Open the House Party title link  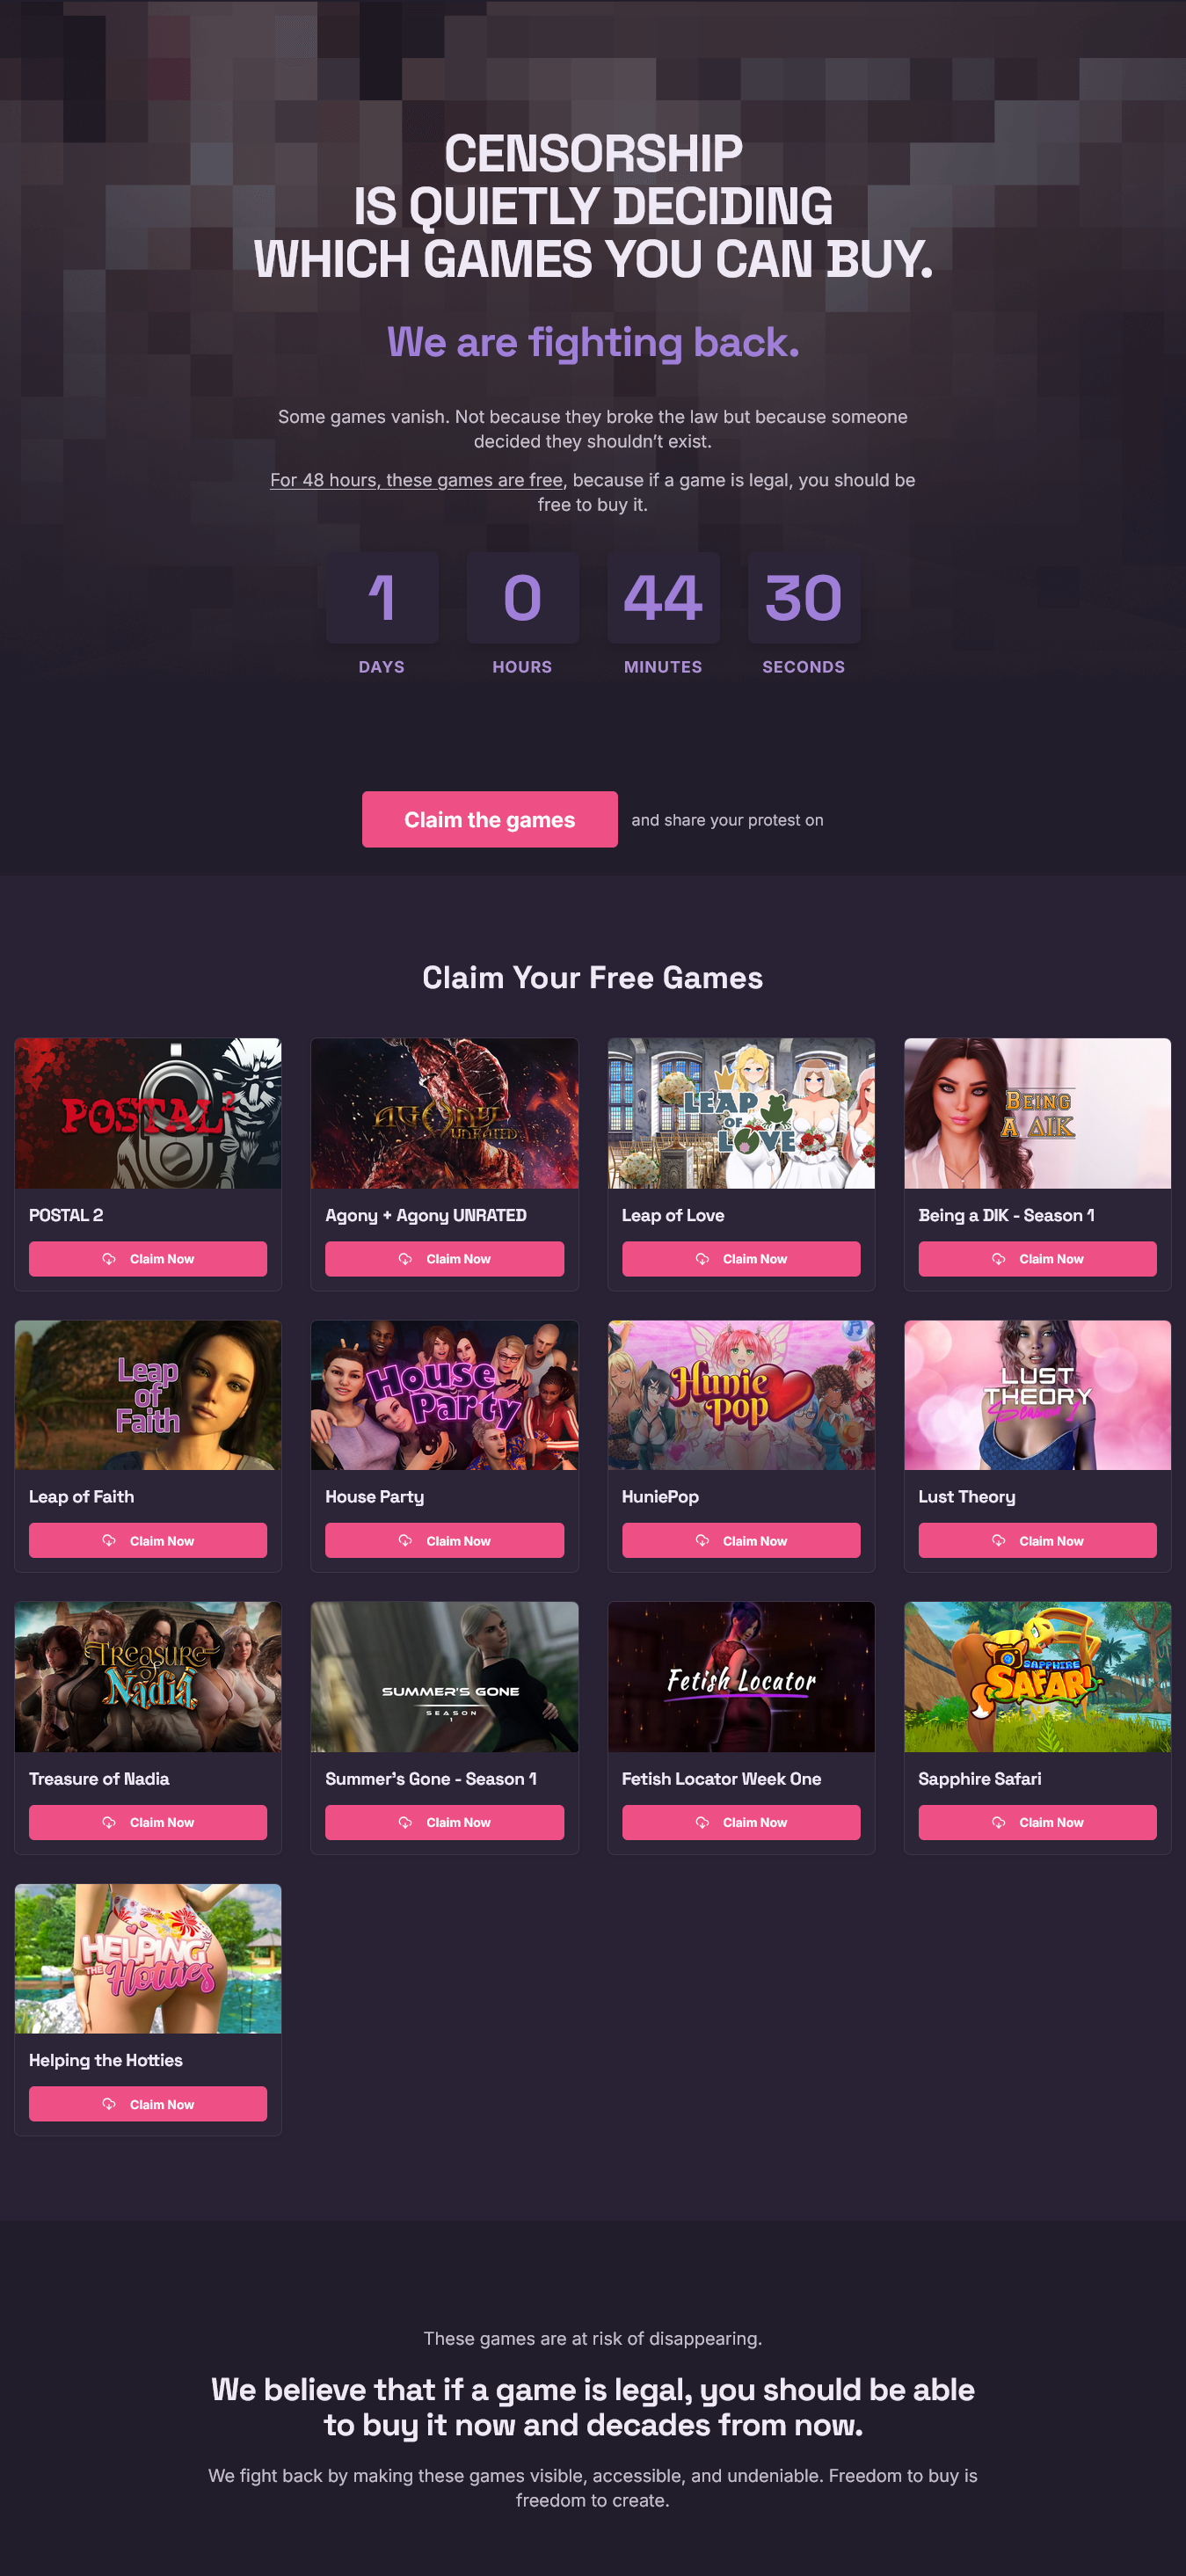point(375,1496)
